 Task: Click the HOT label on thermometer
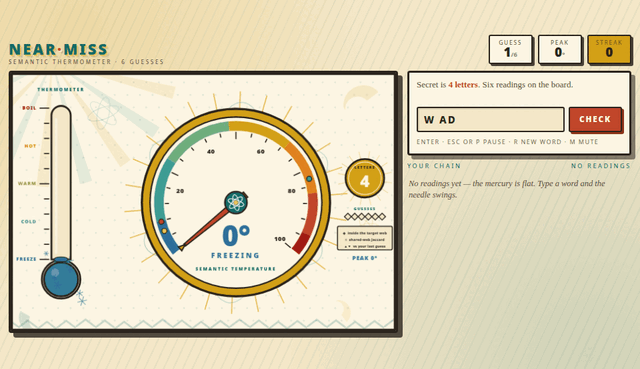click(x=30, y=146)
